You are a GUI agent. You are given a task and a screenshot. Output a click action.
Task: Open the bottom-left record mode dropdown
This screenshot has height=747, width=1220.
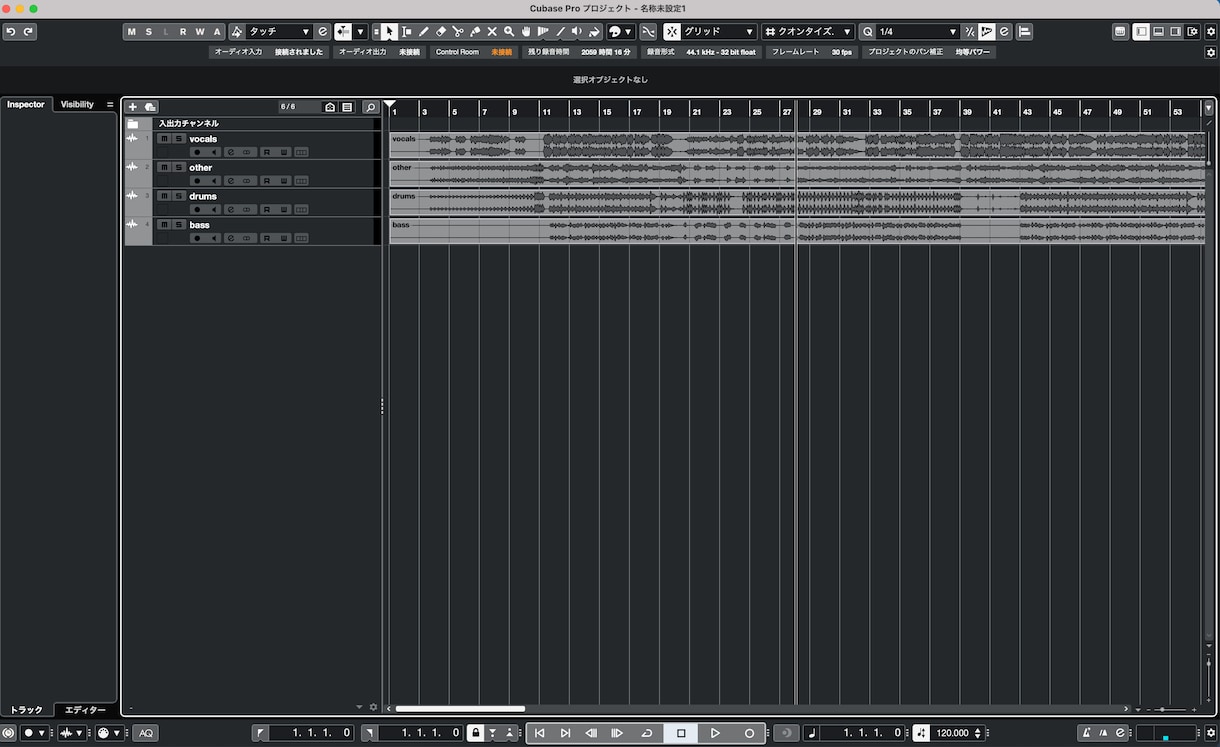click(x=34, y=733)
